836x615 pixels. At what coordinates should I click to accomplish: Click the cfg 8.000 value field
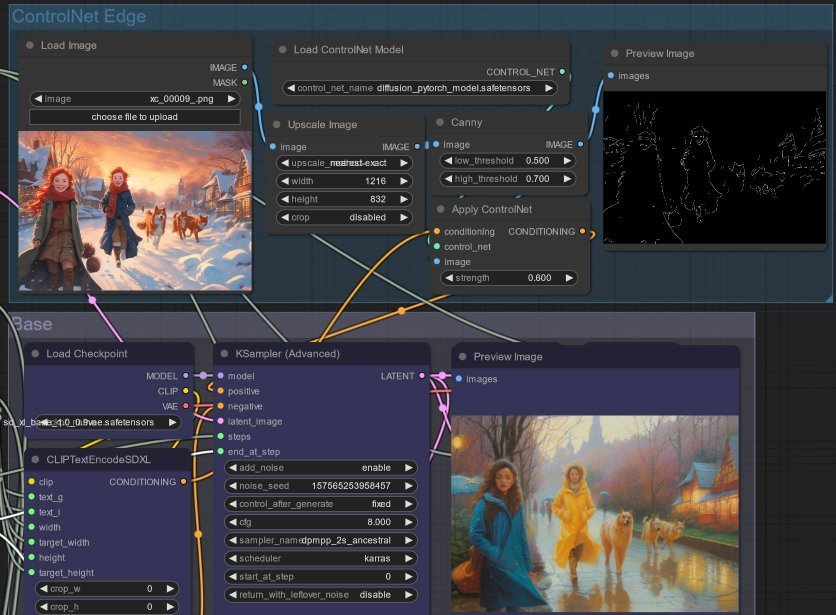click(320, 522)
